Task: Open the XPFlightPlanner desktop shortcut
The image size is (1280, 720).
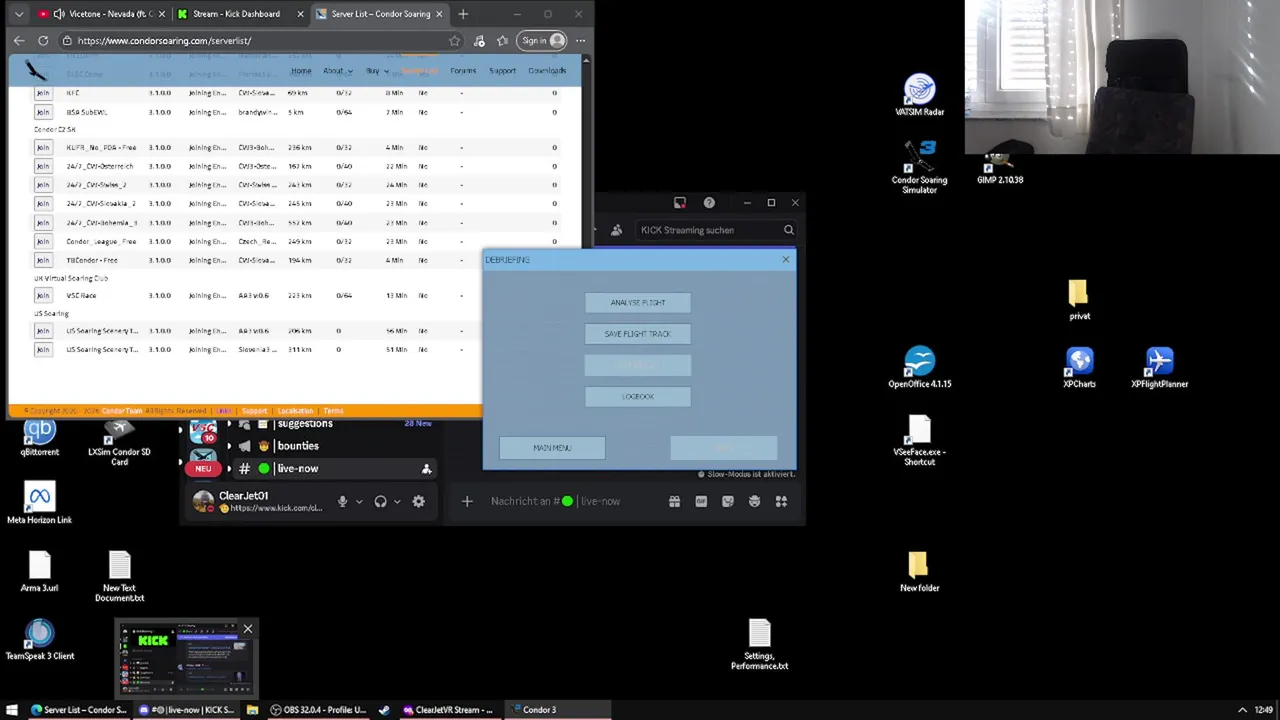Action: 1159,368
